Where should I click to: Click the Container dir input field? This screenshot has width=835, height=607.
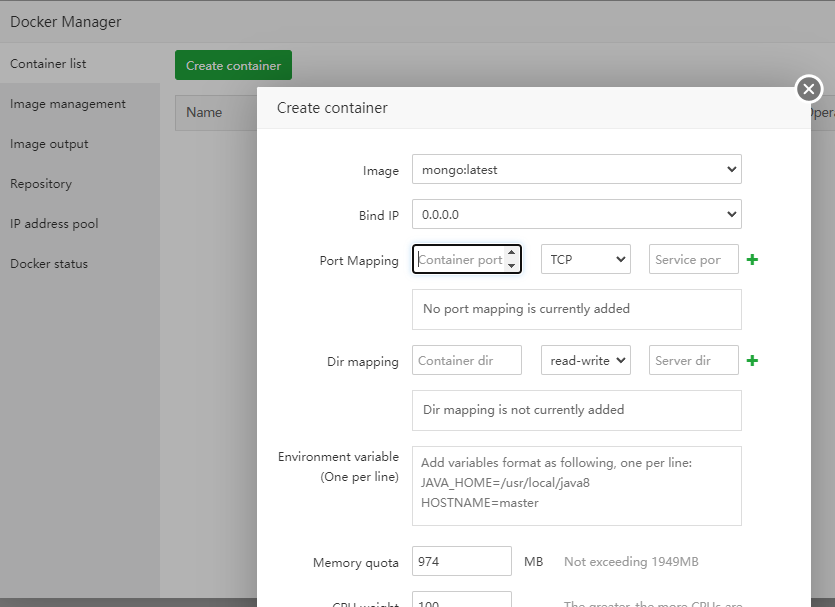466,361
